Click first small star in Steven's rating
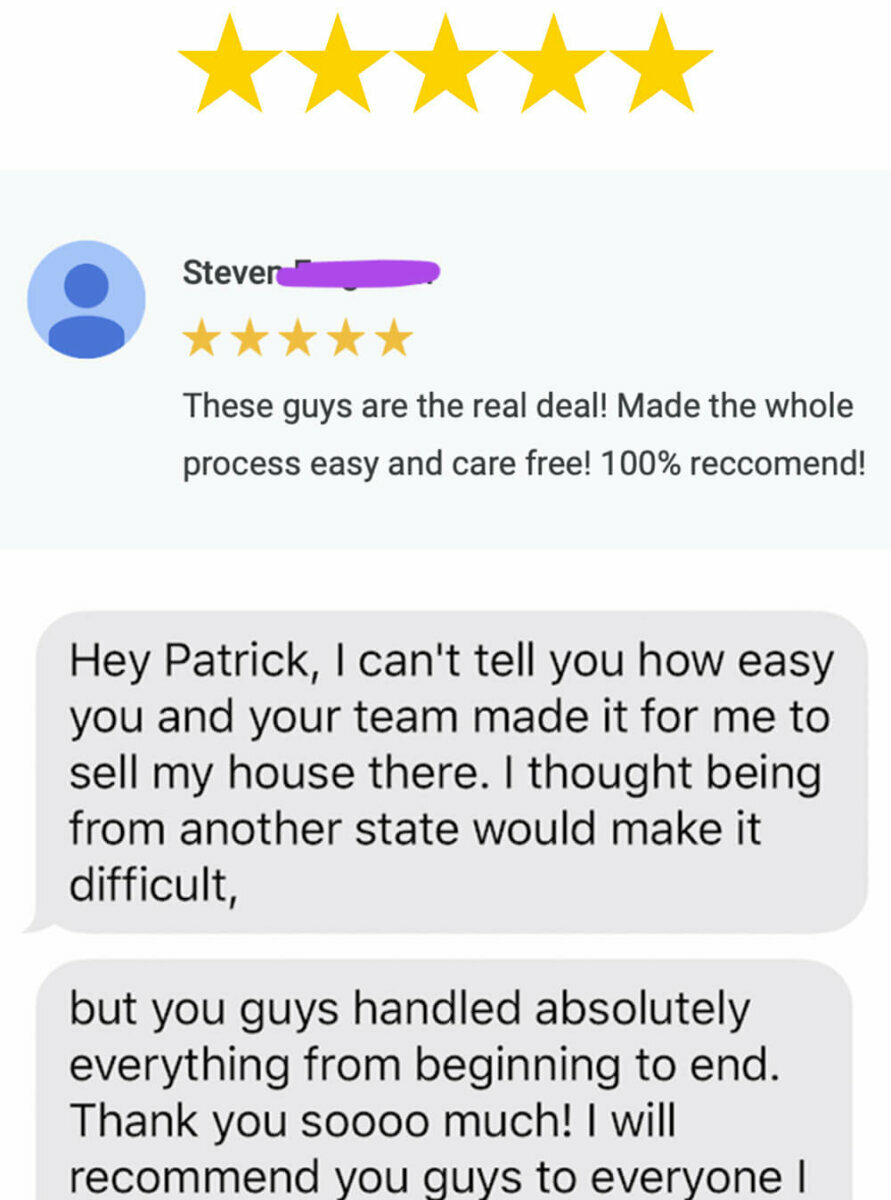891x1200 pixels. click(202, 338)
